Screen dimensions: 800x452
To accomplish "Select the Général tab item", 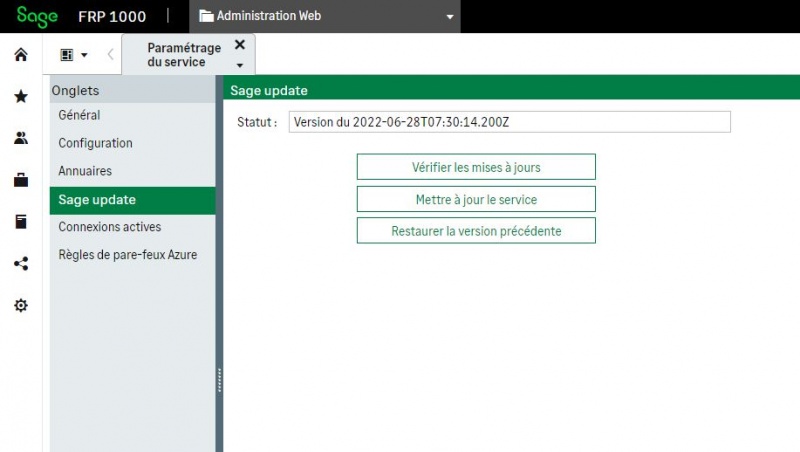I will click(133, 115).
